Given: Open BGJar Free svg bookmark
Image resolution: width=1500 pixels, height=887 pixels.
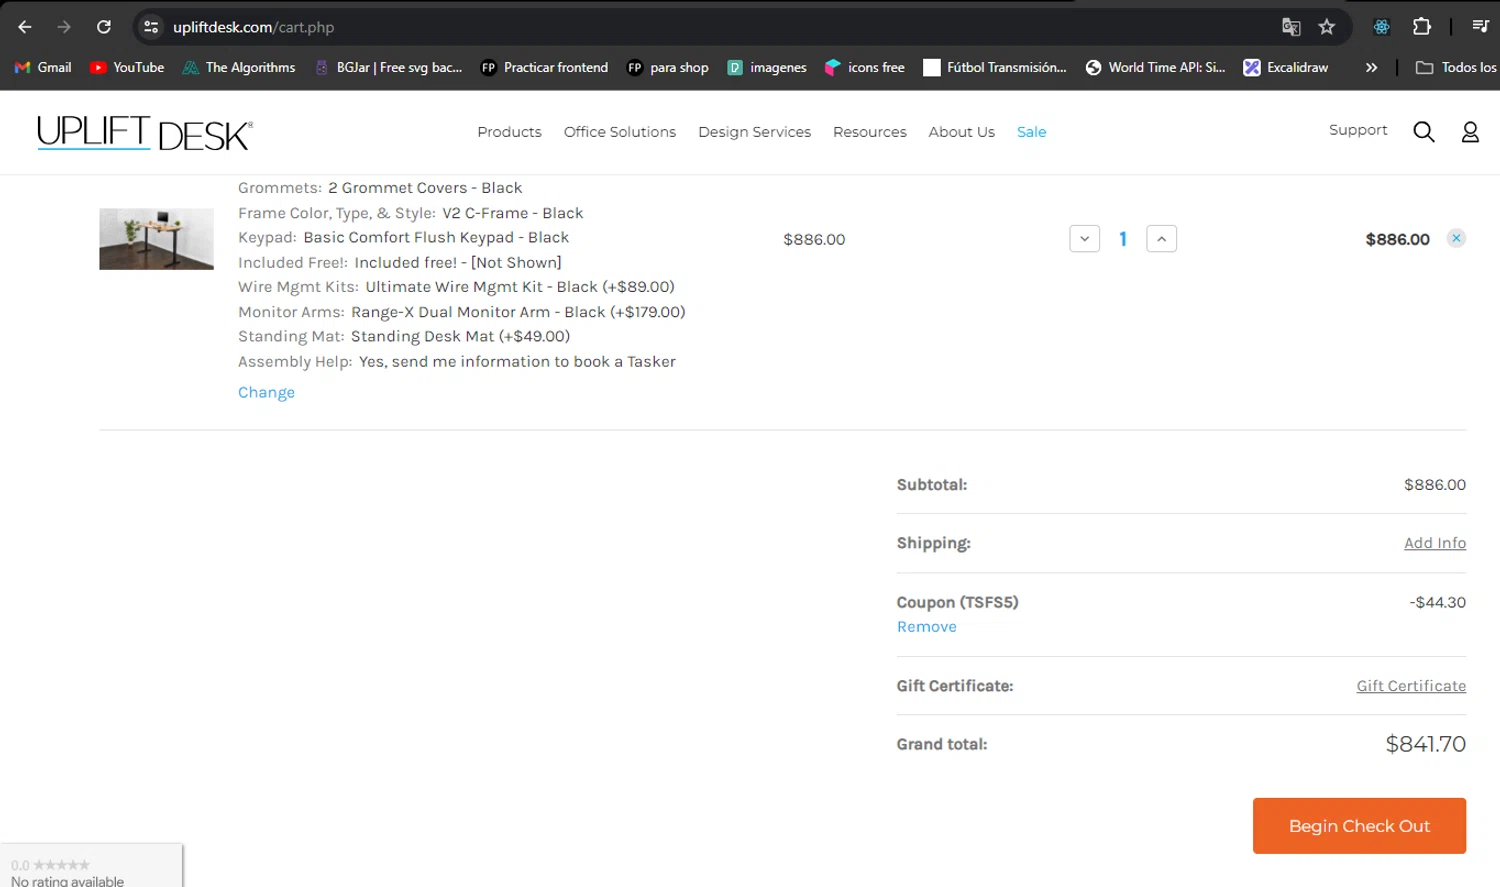Looking at the screenshot, I should tap(388, 67).
